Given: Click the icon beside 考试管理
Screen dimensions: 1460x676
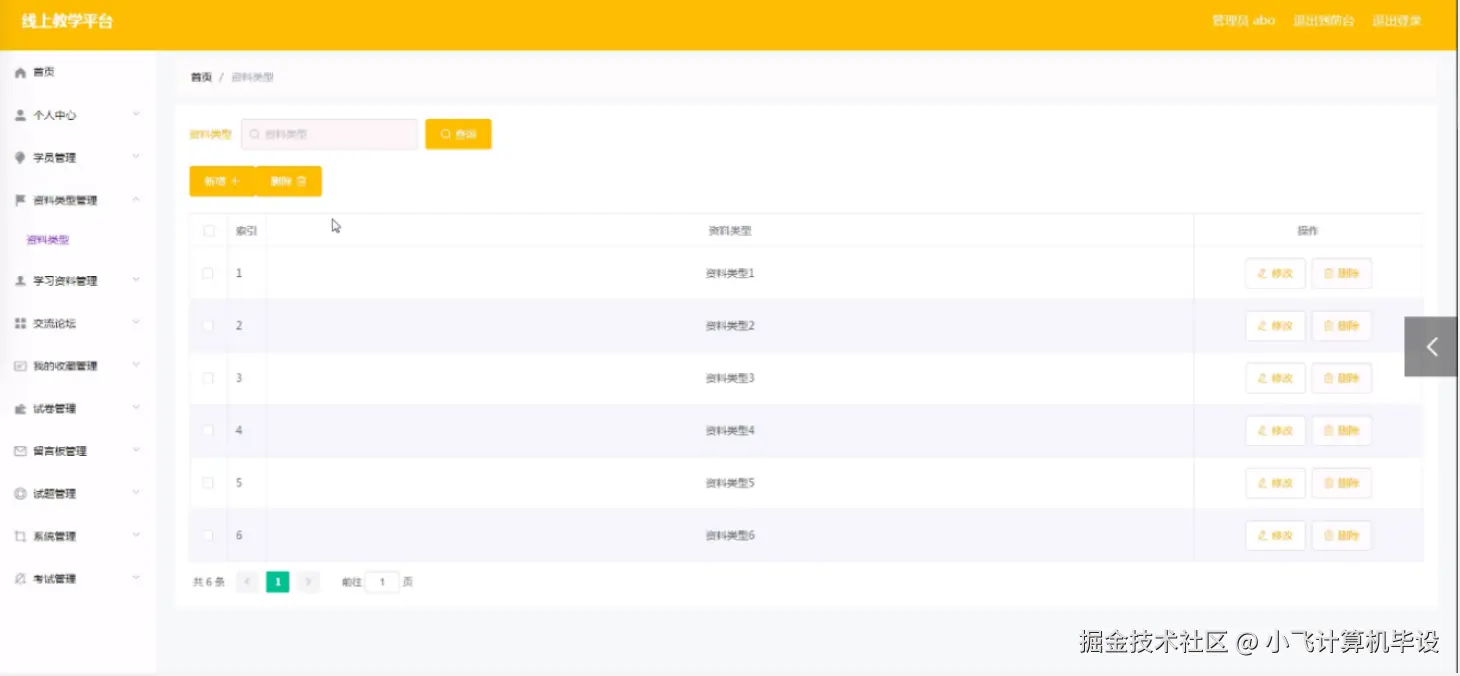Looking at the screenshot, I should point(20,579).
